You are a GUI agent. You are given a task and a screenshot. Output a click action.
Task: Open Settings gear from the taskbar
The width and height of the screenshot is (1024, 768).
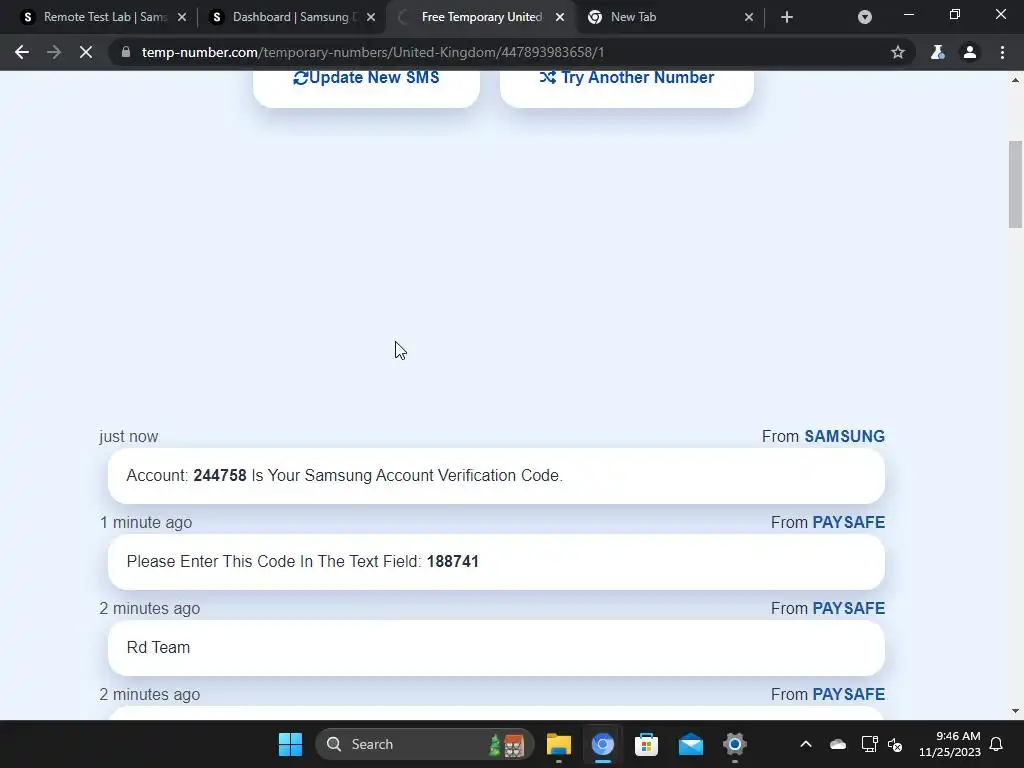pyautogui.click(x=735, y=744)
